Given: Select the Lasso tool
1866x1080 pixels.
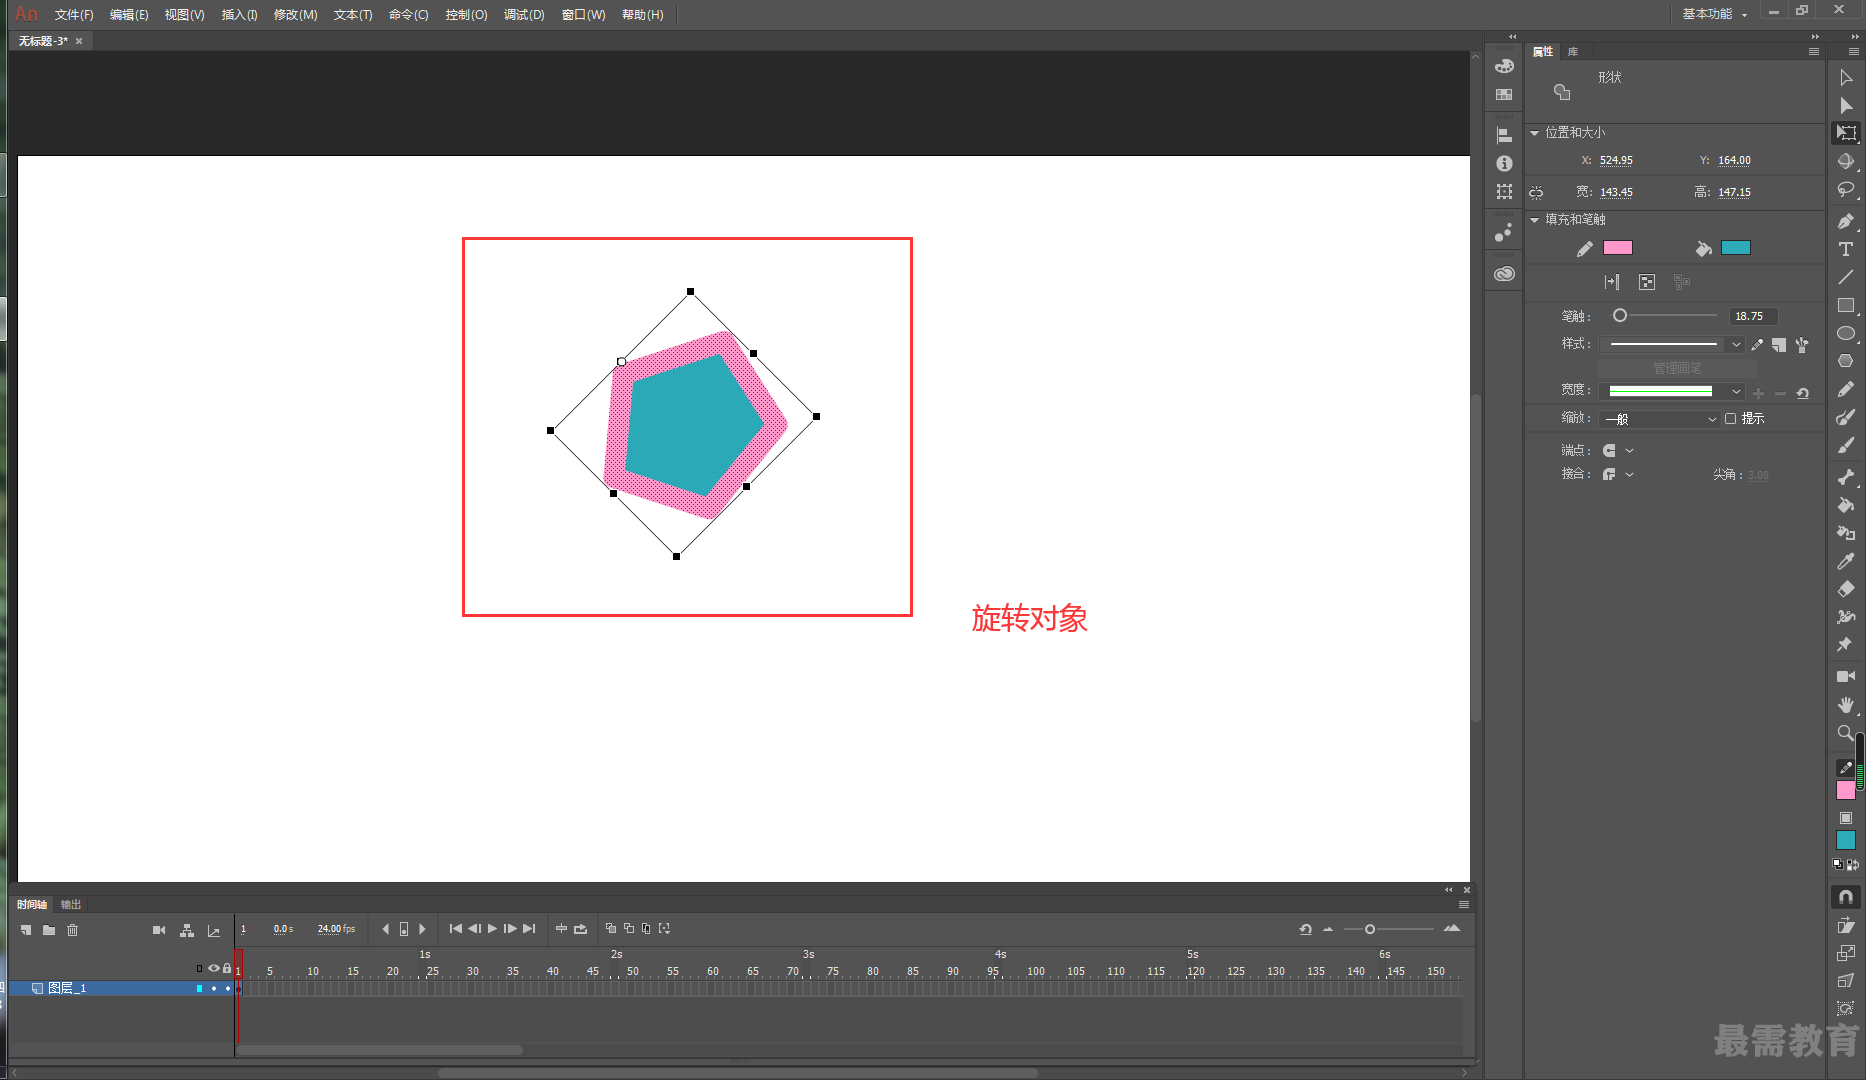Looking at the screenshot, I should 1846,189.
